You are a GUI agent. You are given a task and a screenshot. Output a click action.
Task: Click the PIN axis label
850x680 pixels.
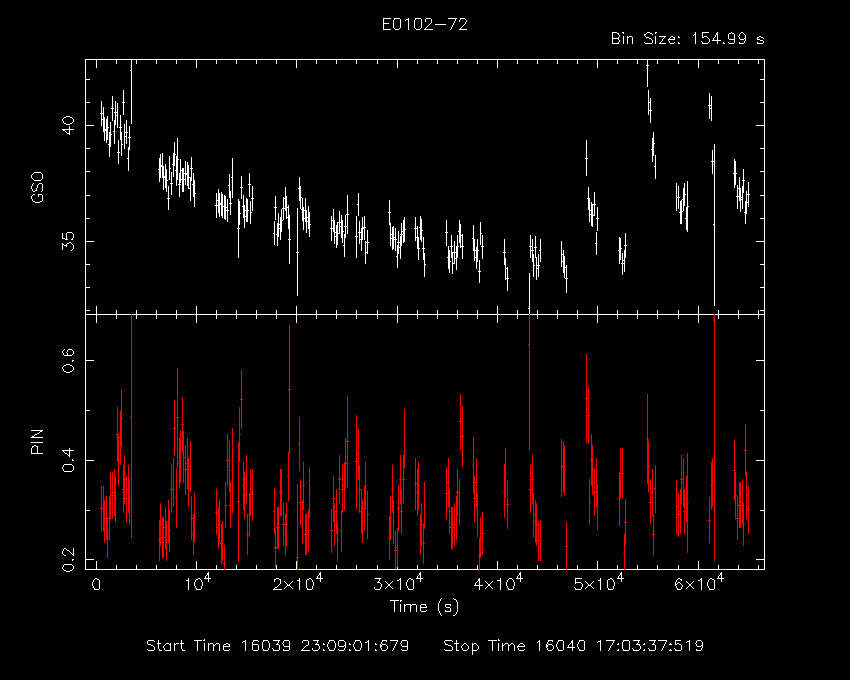[x=37, y=441]
